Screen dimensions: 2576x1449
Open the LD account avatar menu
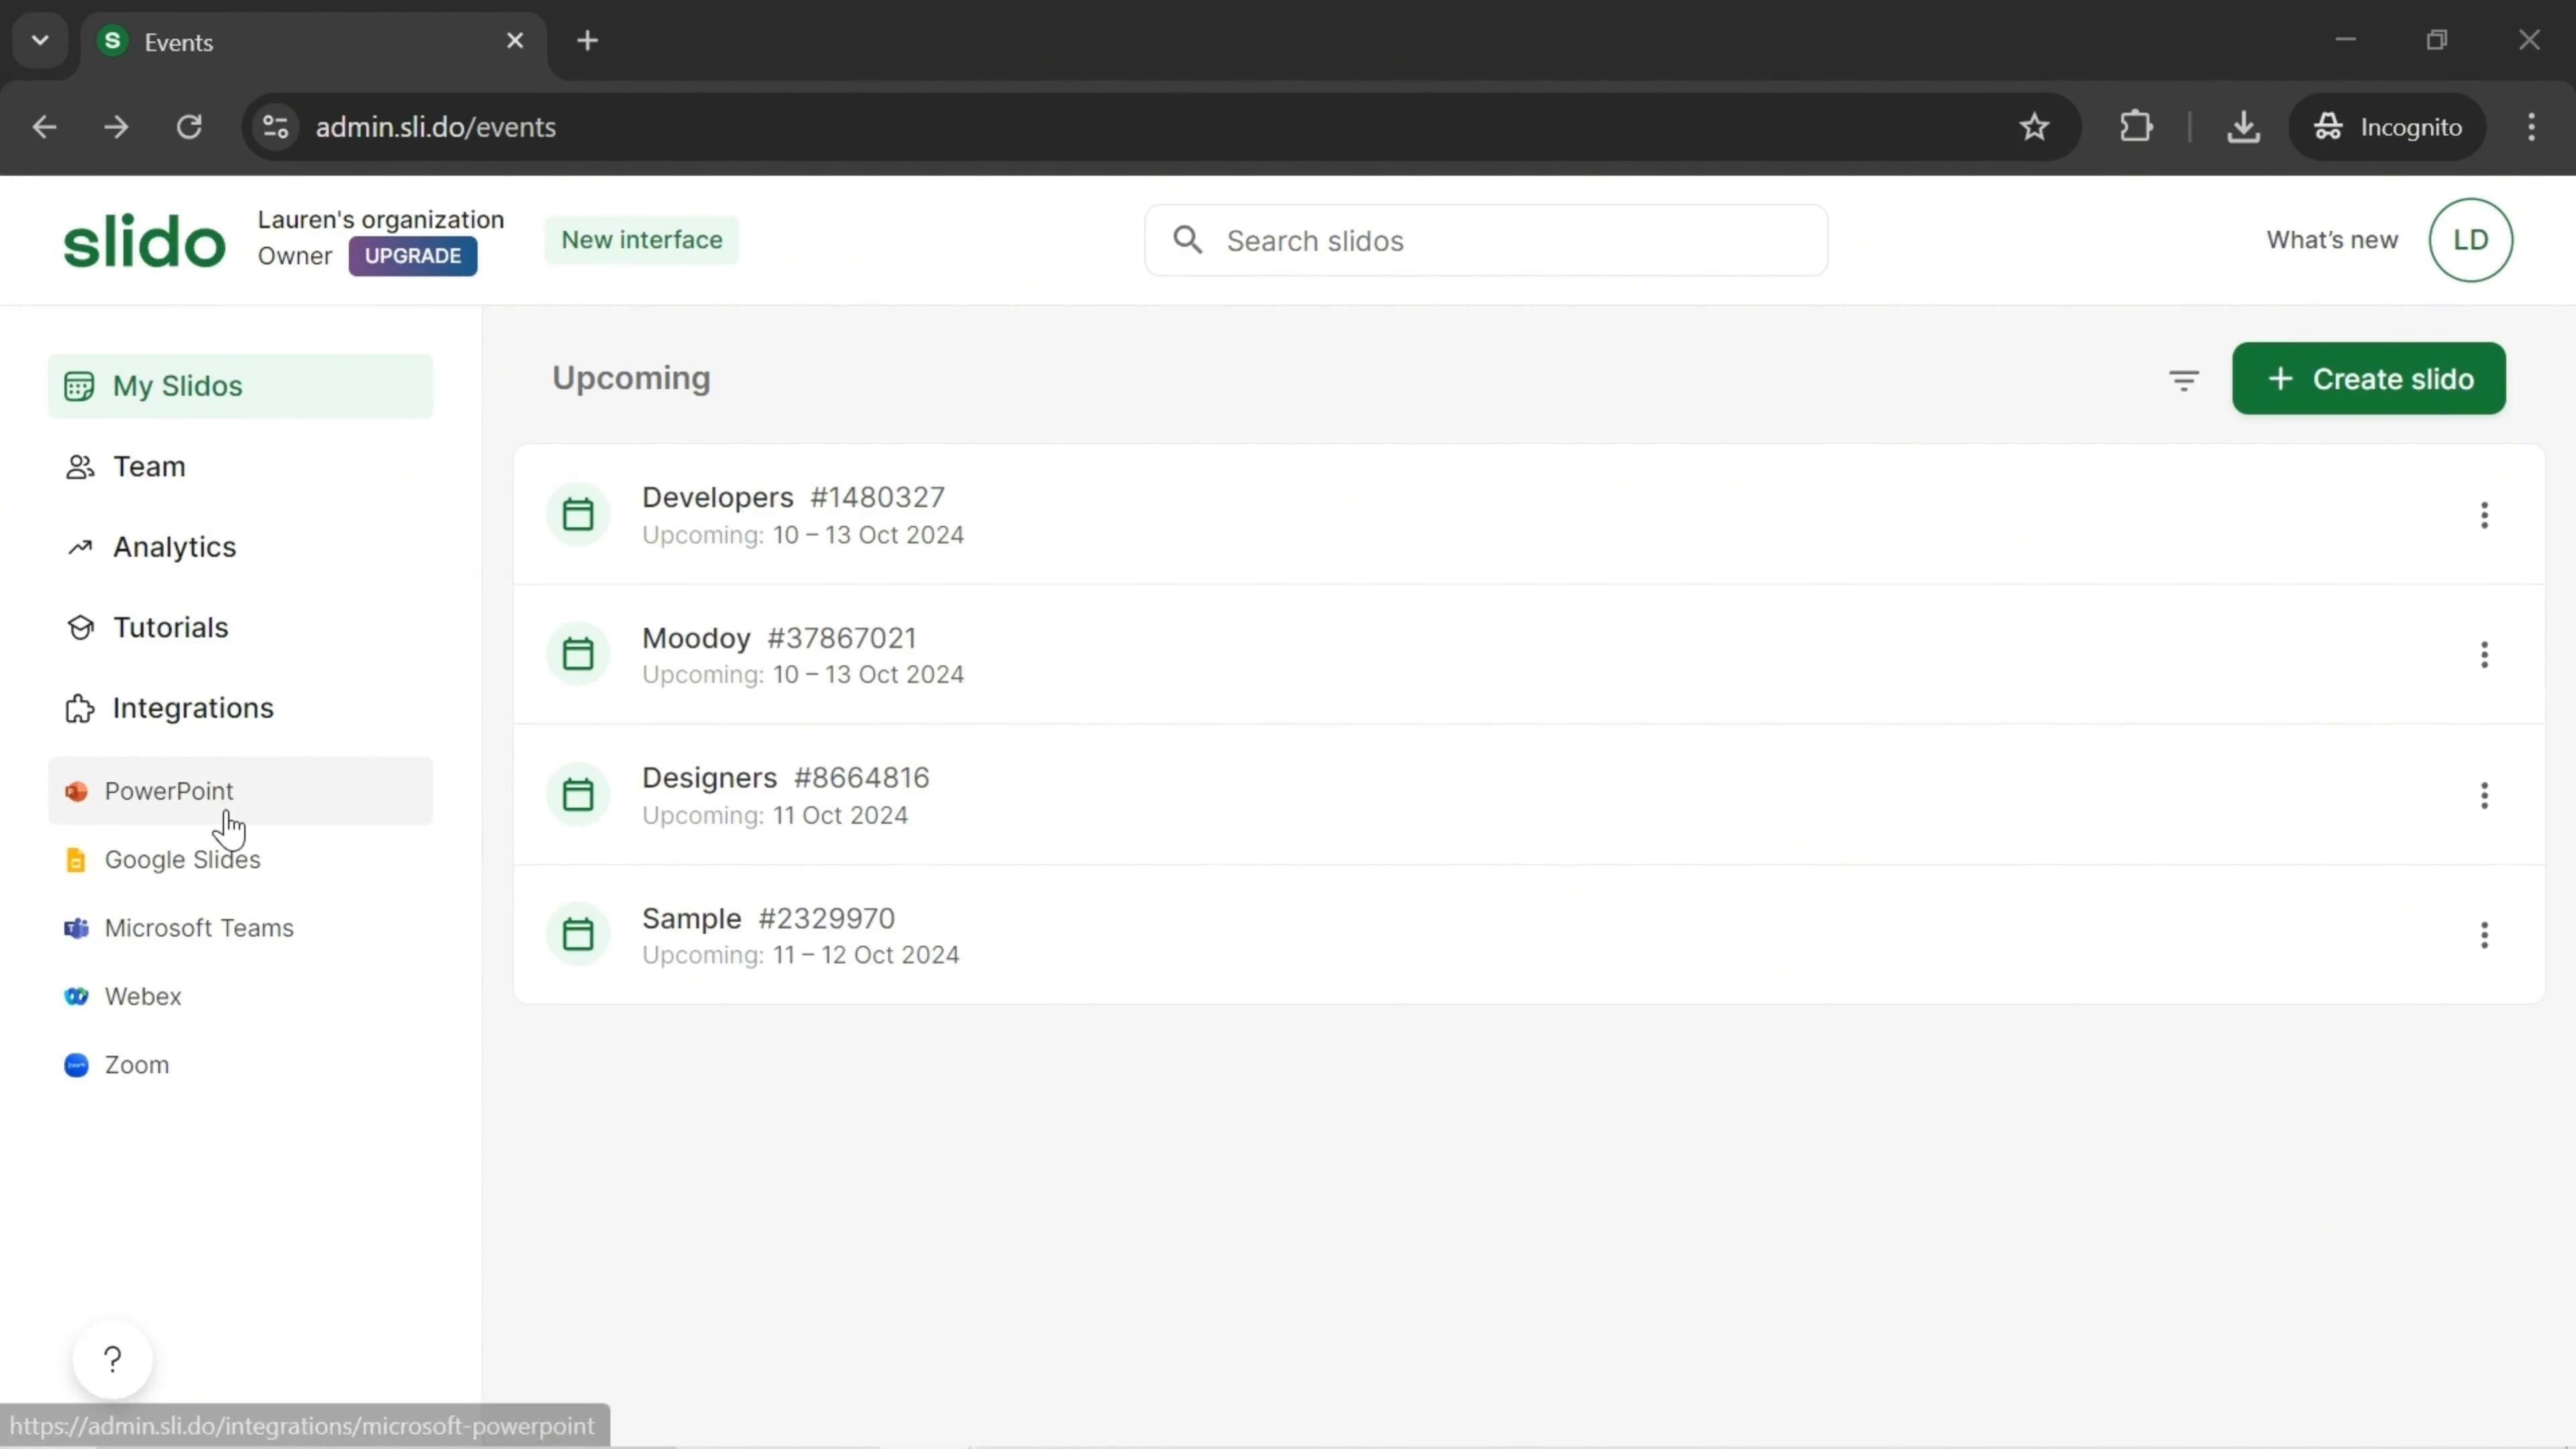point(2469,240)
